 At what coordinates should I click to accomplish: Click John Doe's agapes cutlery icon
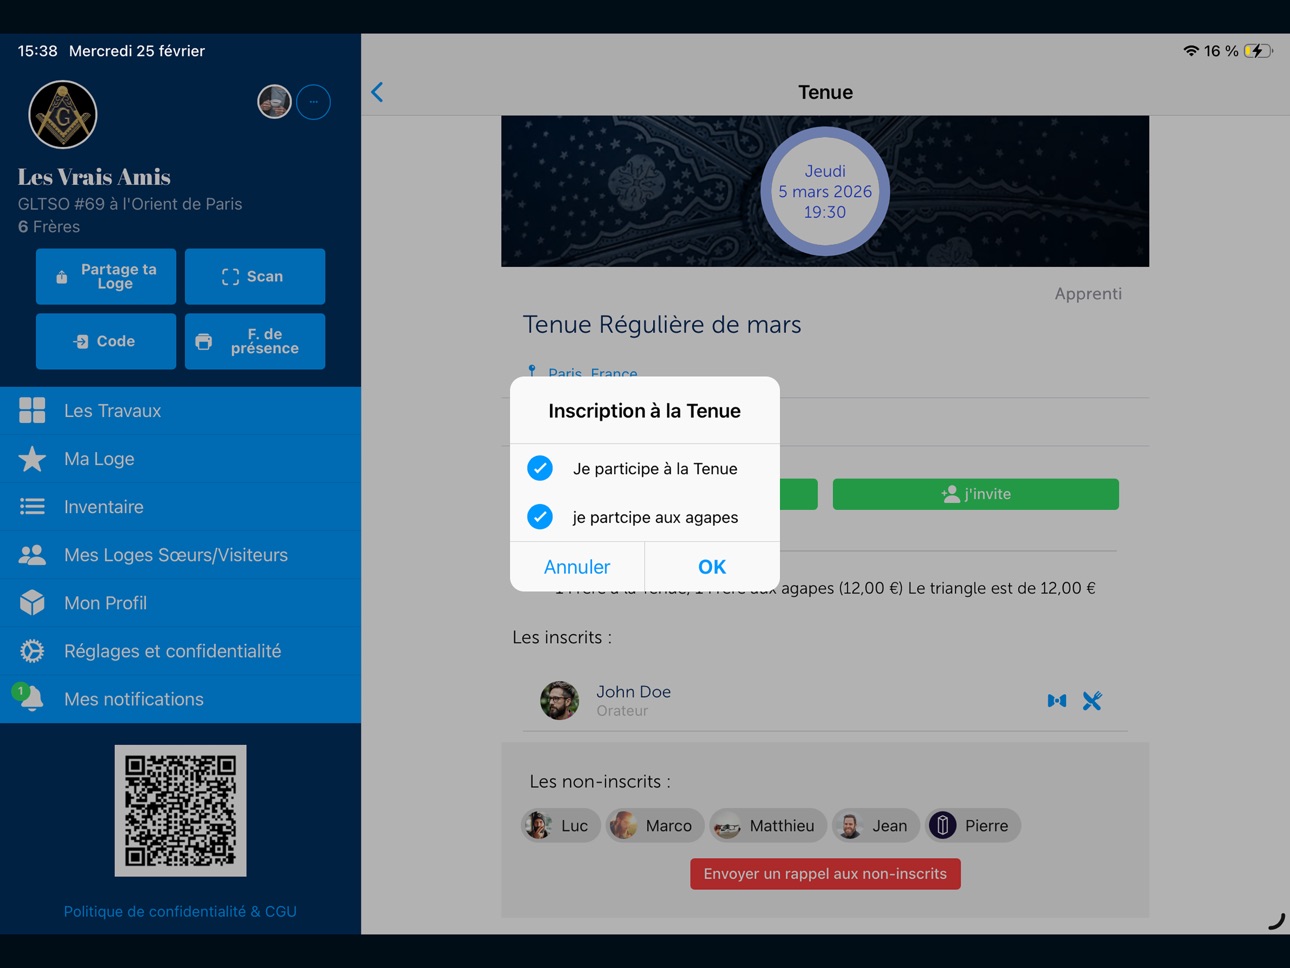click(1092, 701)
